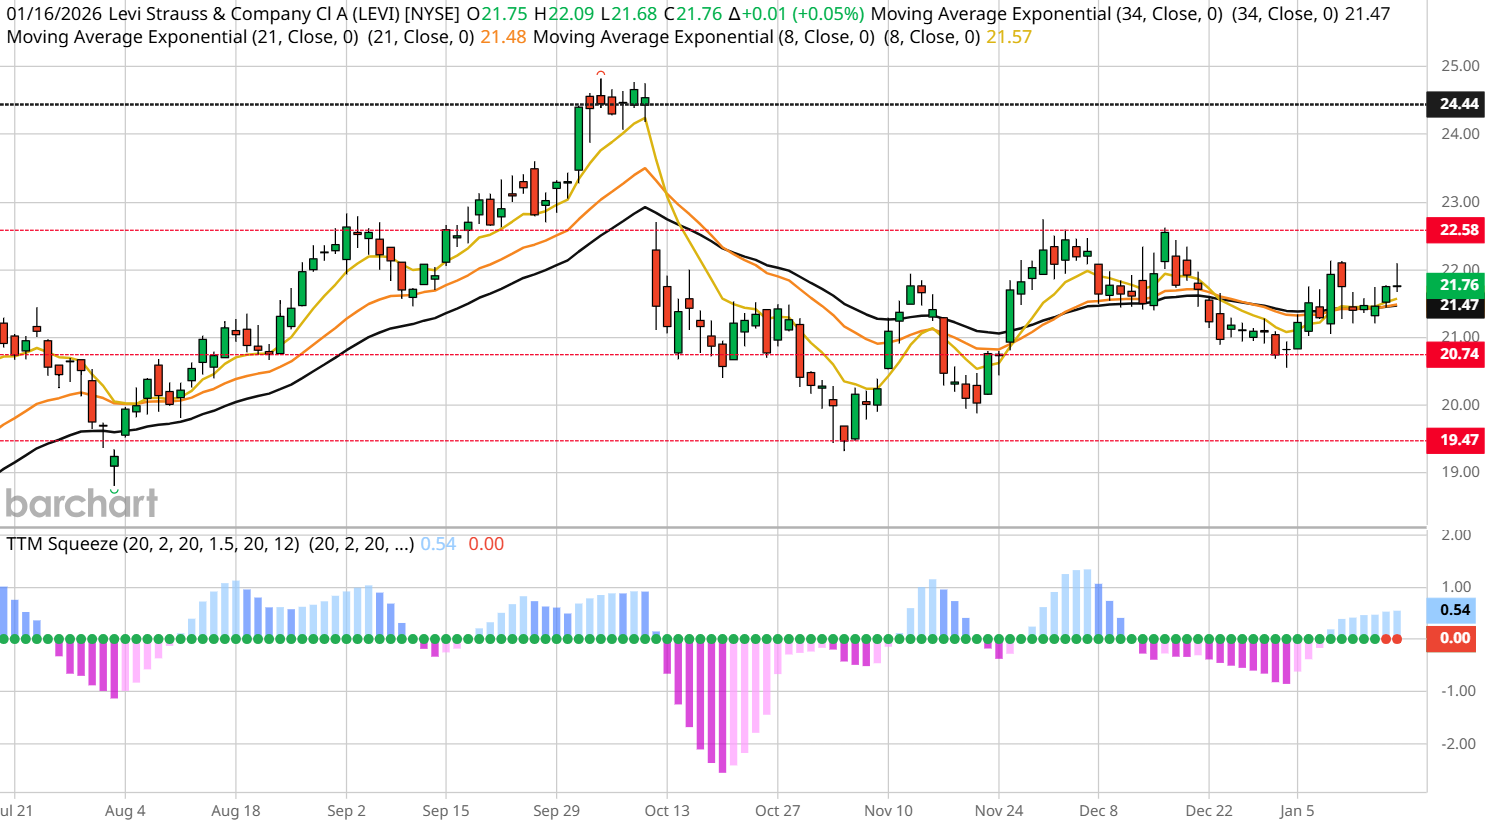Click the 21.47 EMA value in the header

tap(1367, 14)
